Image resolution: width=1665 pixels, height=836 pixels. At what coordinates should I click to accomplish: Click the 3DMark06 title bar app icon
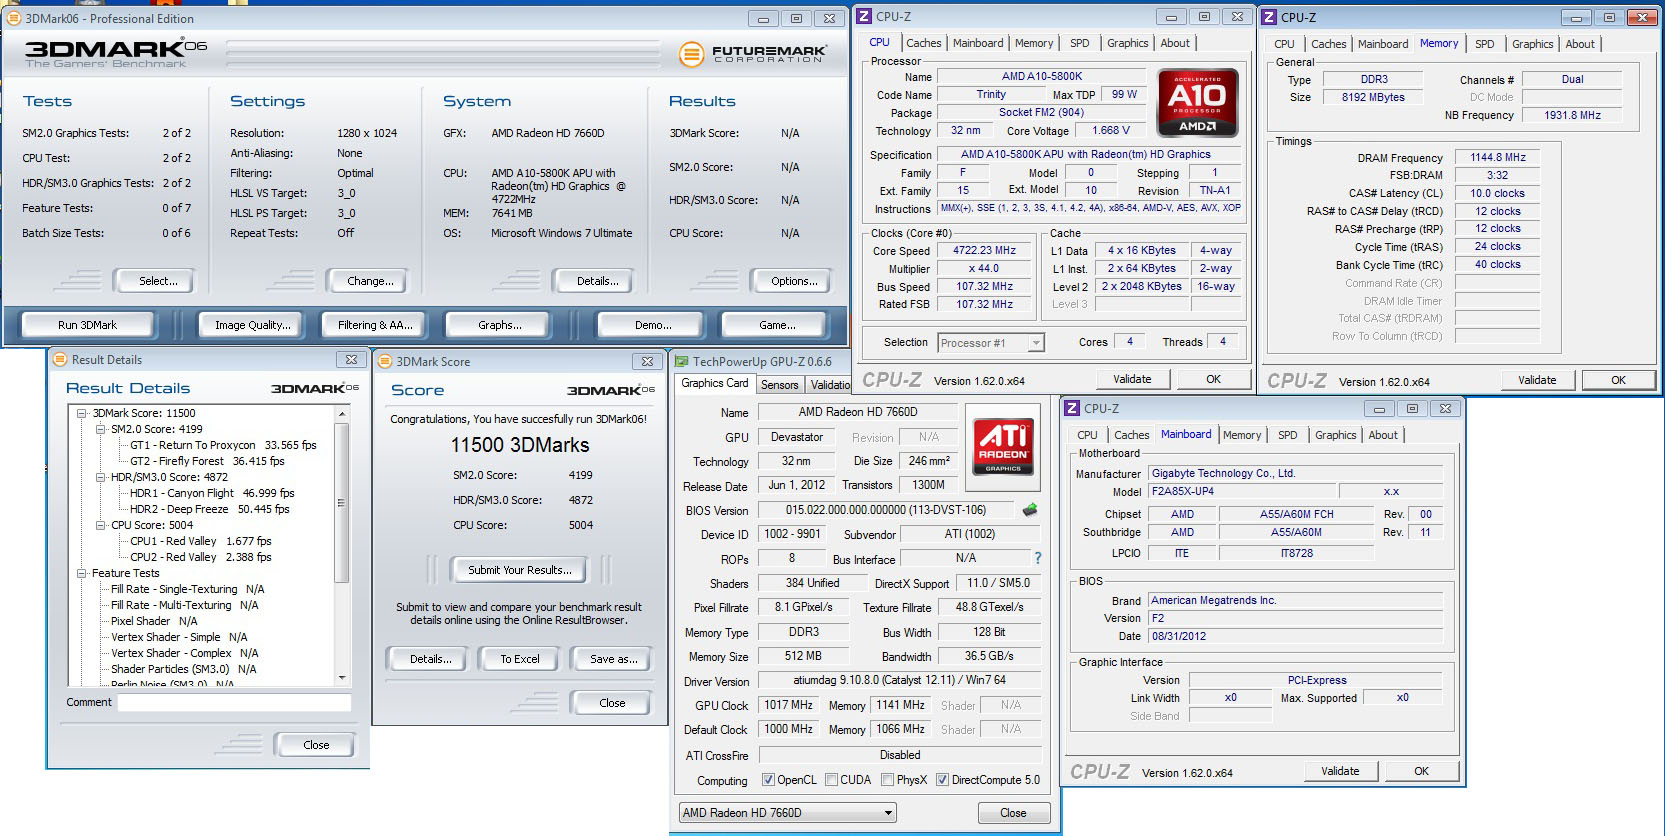pos(14,18)
